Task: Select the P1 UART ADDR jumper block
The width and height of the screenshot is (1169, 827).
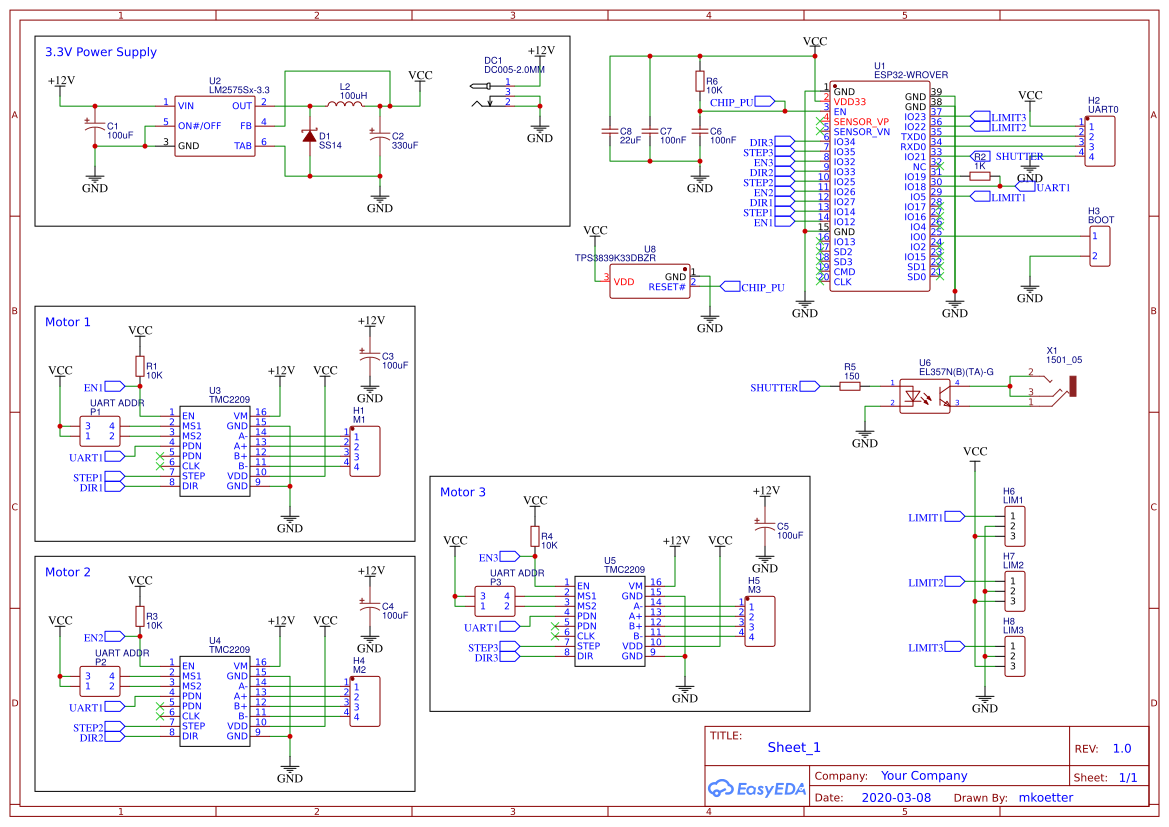Action: 100,431
